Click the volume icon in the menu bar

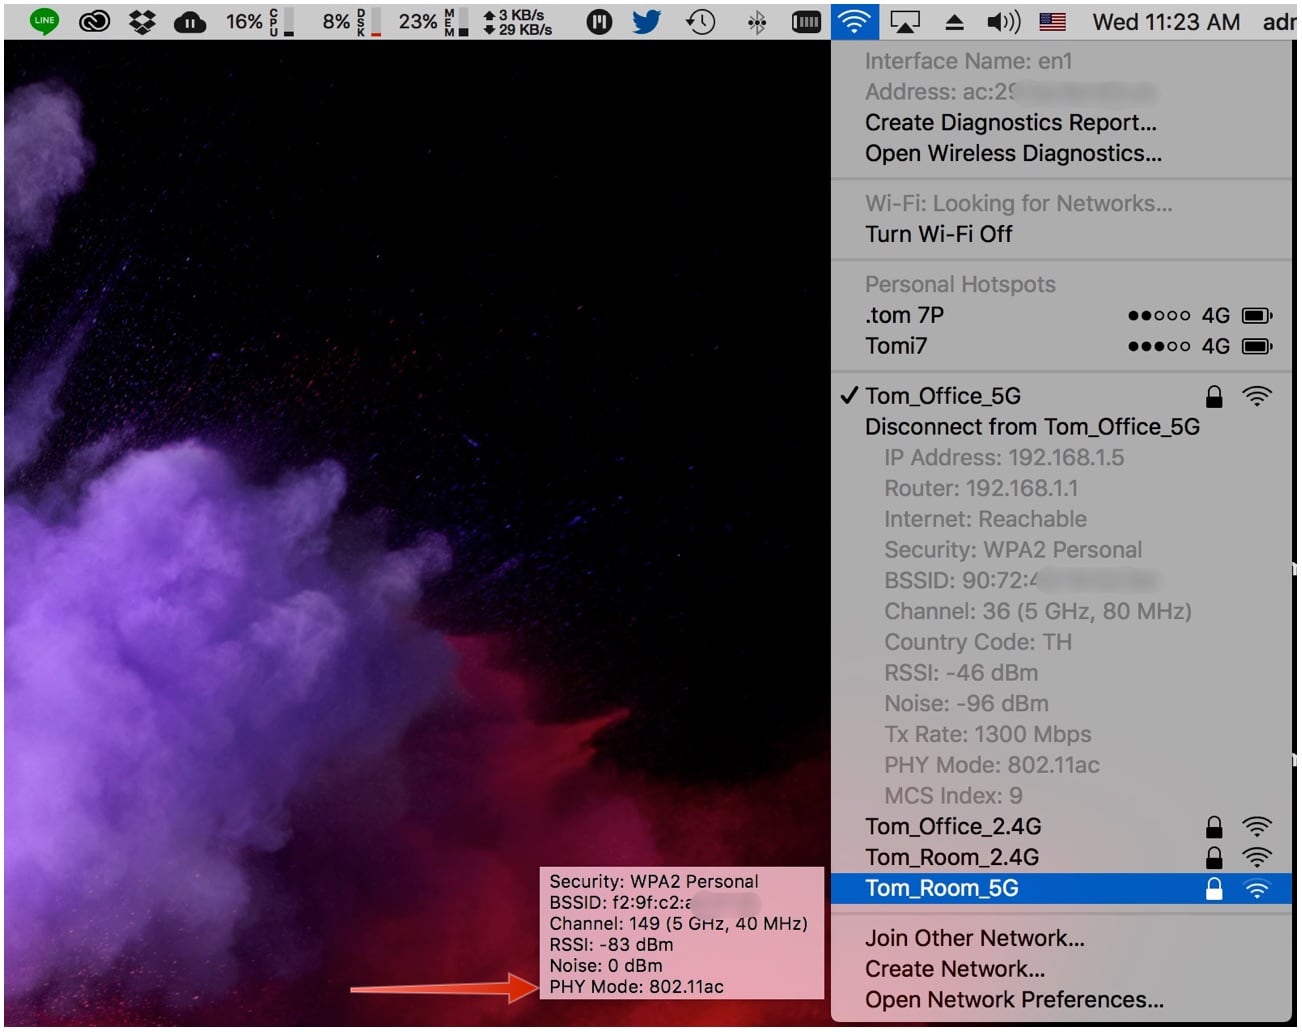click(x=1003, y=20)
